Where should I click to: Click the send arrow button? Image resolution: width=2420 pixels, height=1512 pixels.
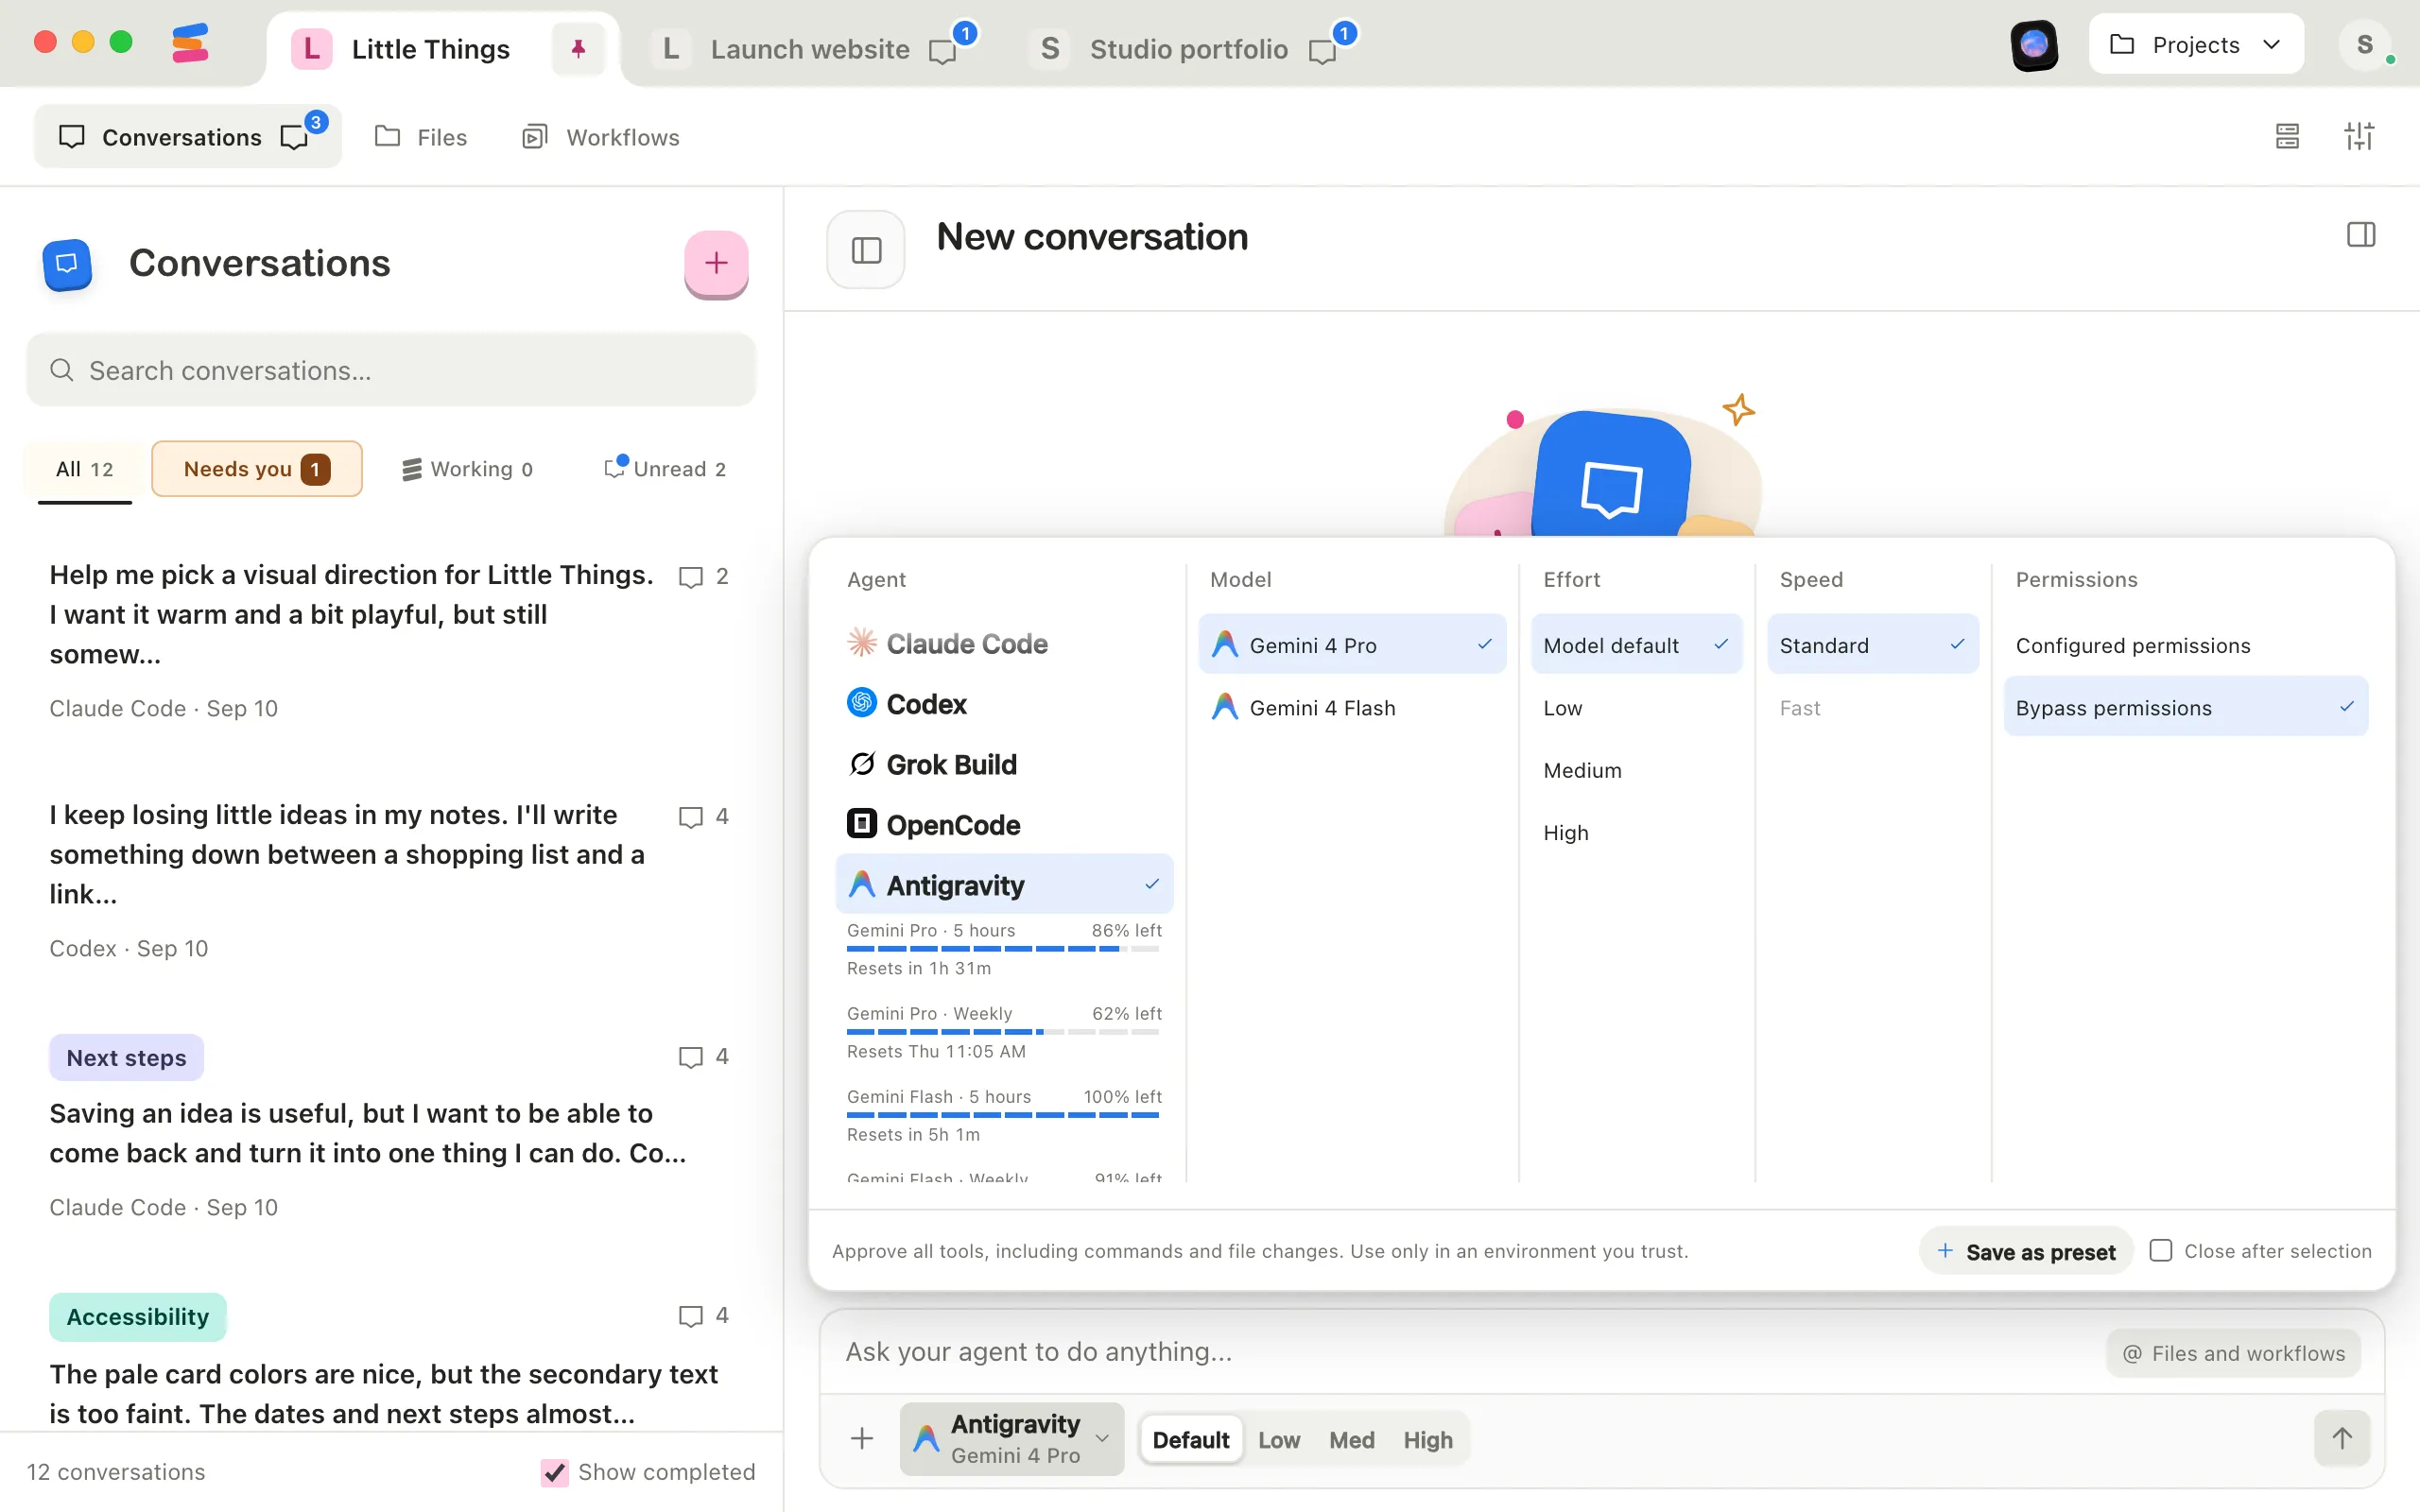point(2341,1438)
